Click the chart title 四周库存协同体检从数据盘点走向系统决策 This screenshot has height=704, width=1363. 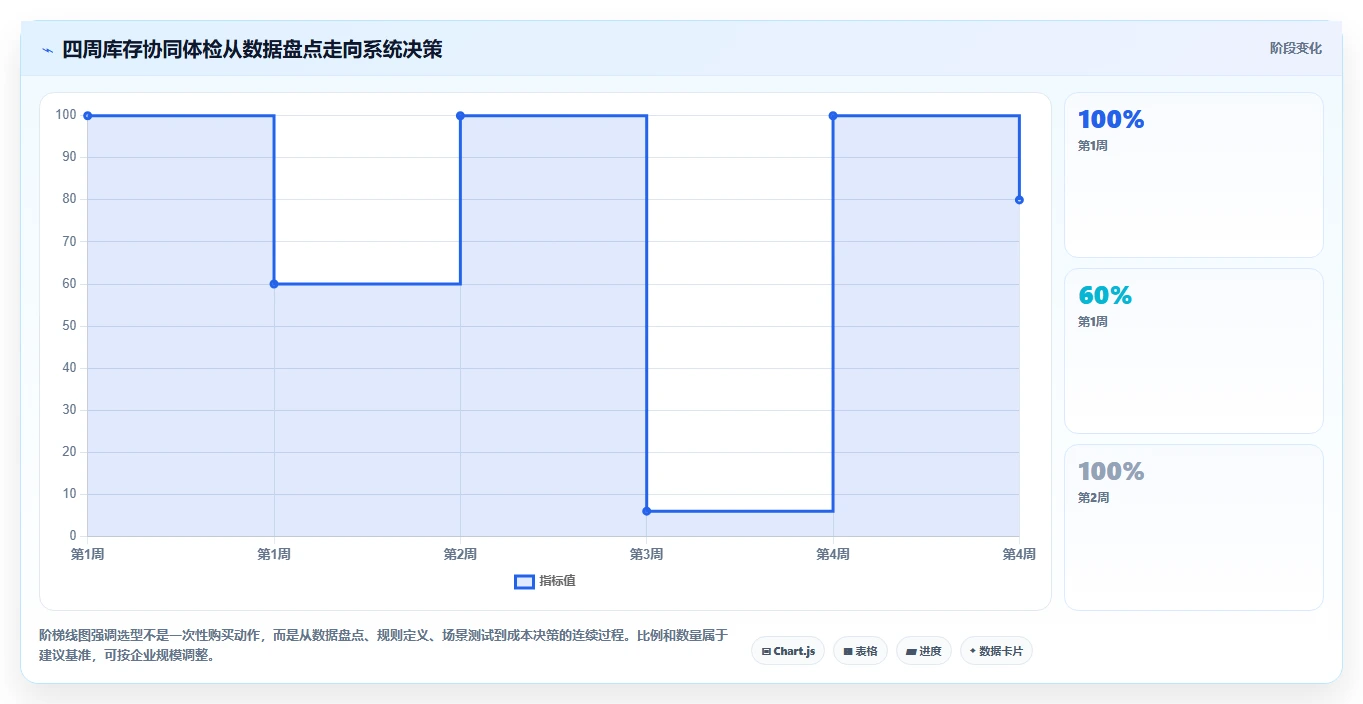(x=252, y=49)
